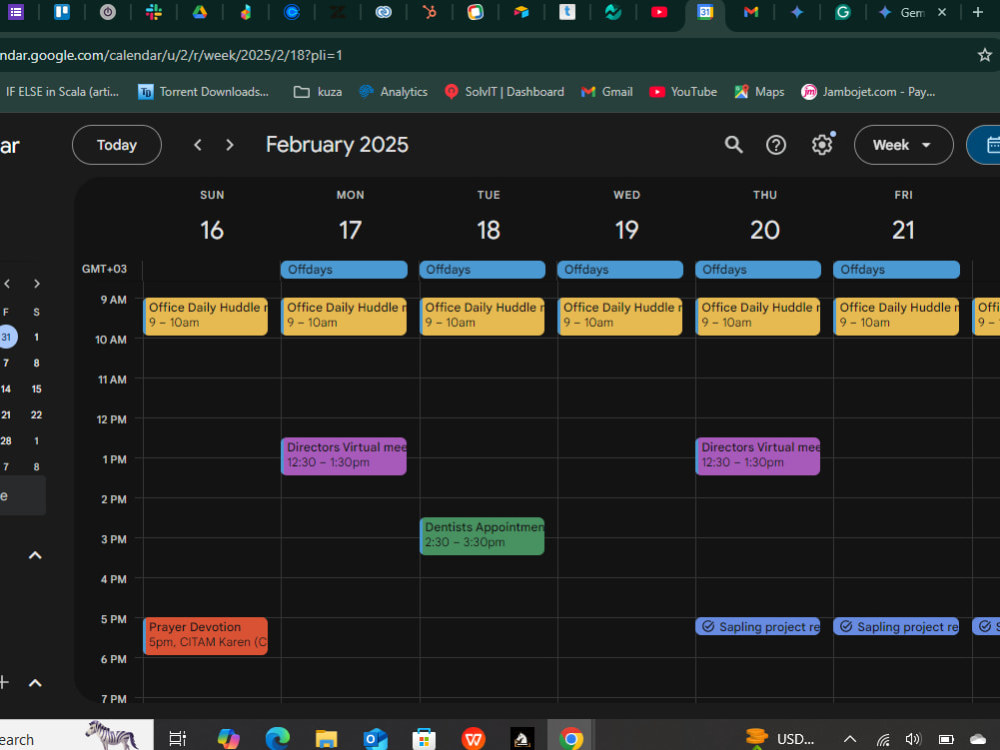Open Copilot from the taskbar
The image size is (1000, 750).
(228, 739)
